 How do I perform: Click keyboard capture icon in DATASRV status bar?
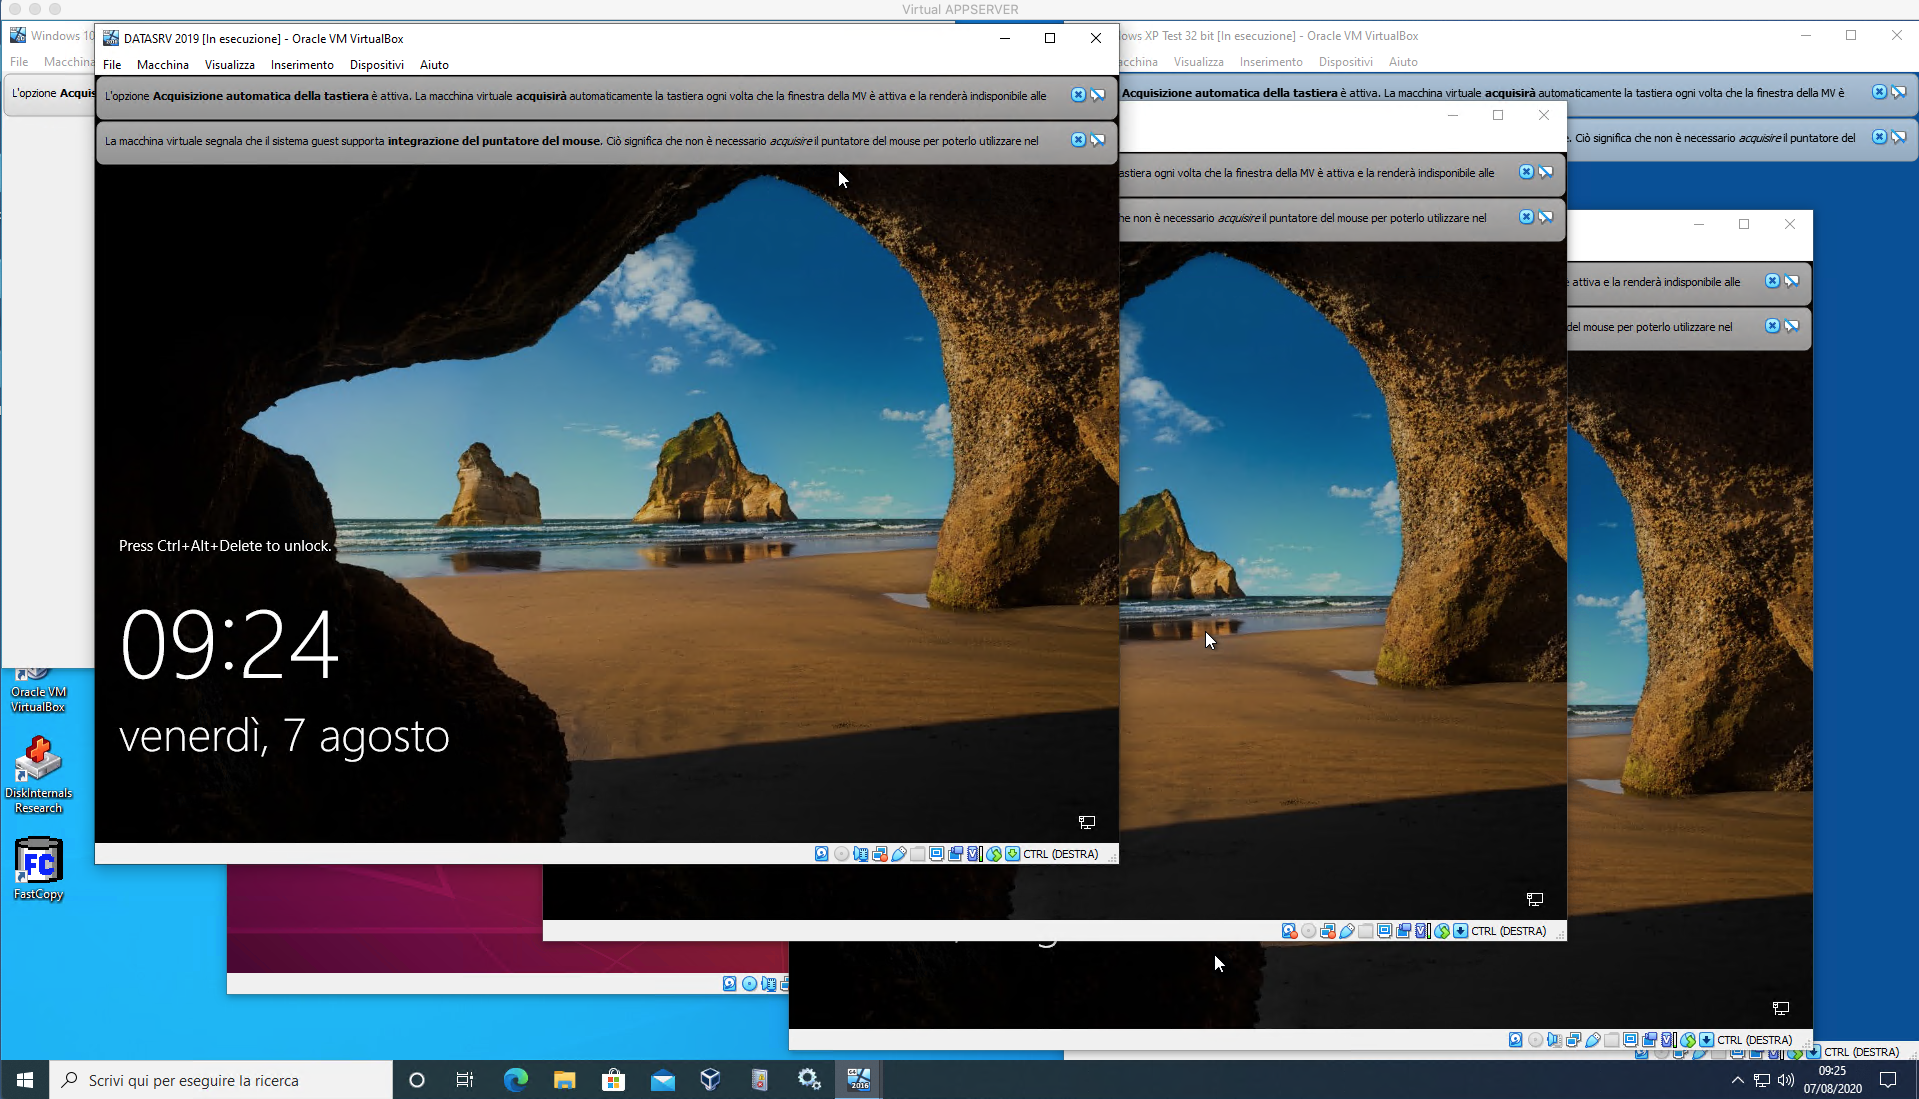[x=1013, y=854]
